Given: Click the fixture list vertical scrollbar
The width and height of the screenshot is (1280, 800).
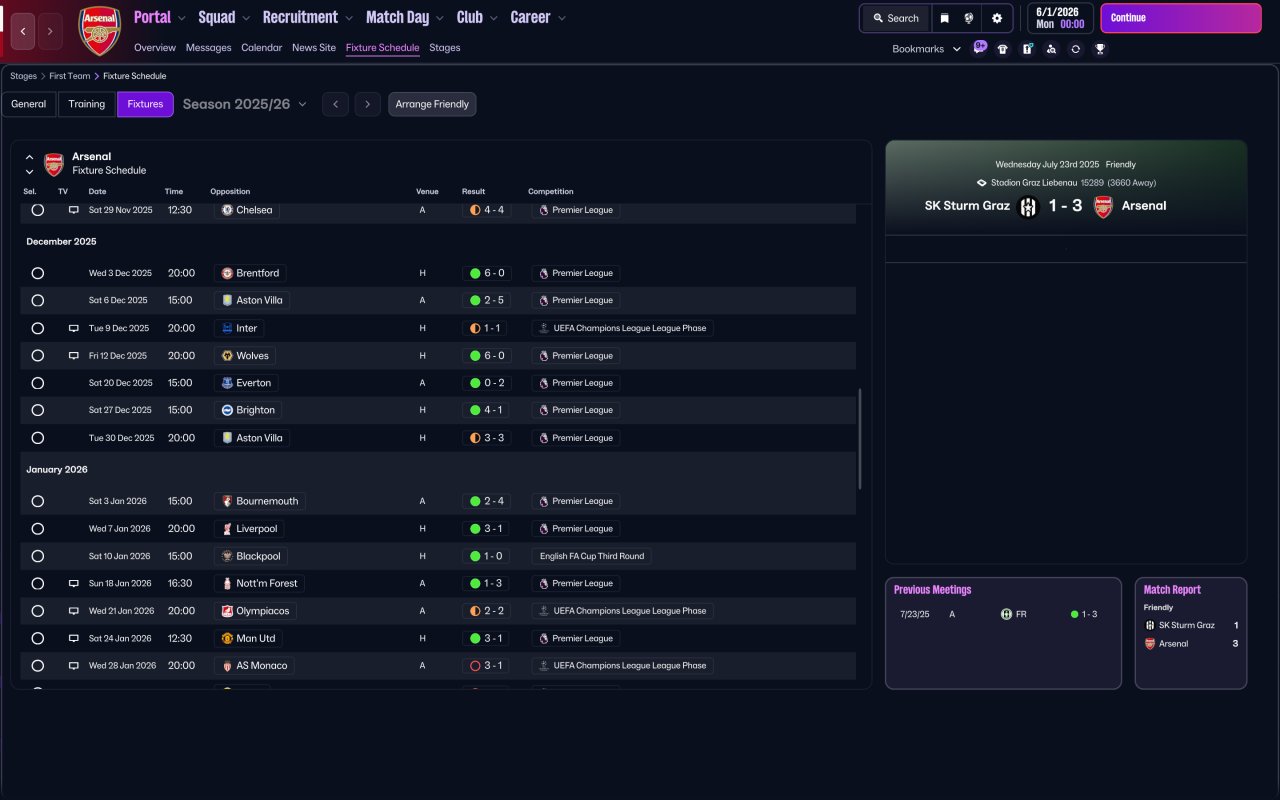Looking at the screenshot, I should pos(860,440).
